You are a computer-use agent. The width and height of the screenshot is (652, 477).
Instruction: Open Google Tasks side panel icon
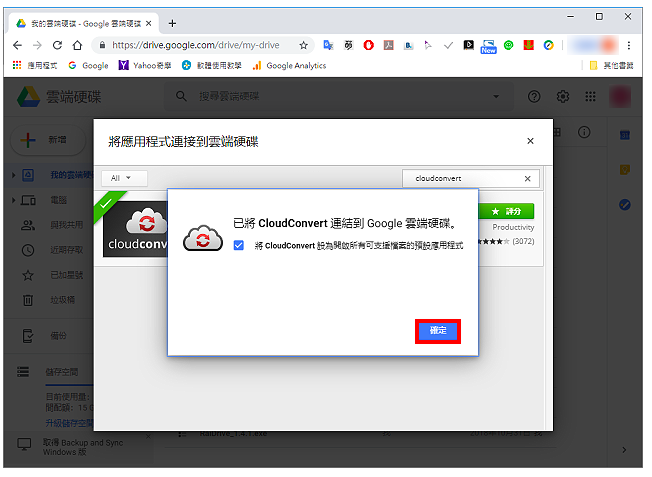pyautogui.click(x=625, y=205)
